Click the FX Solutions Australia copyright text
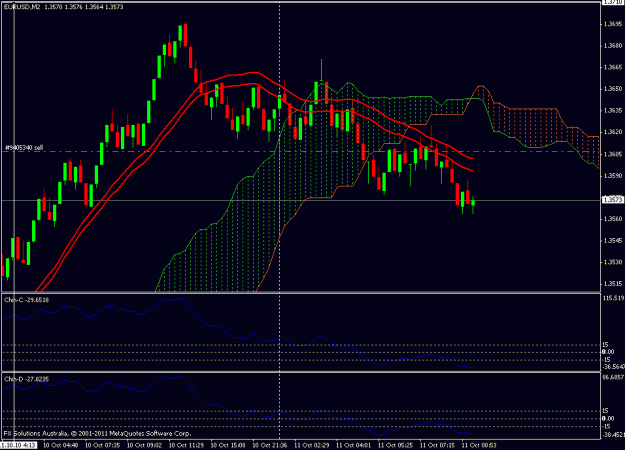 point(98,433)
